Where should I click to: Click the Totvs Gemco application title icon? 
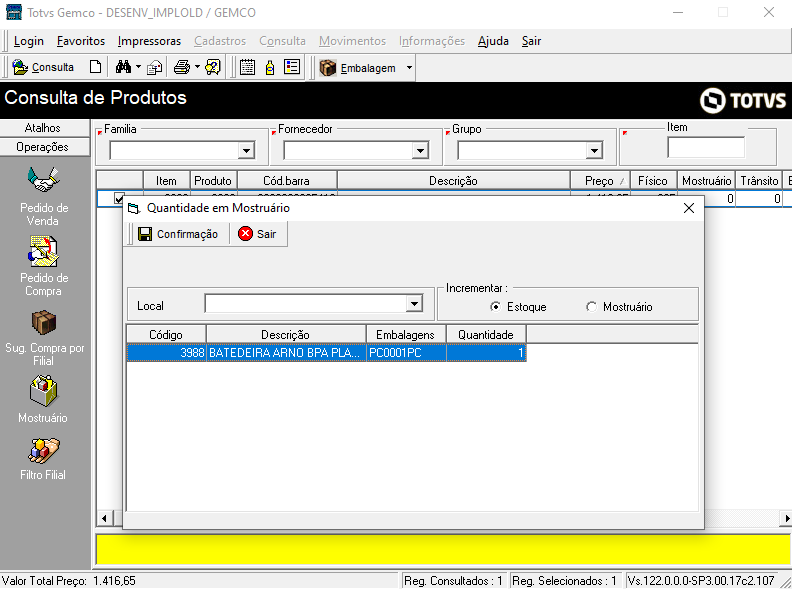click(x=14, y=12)
